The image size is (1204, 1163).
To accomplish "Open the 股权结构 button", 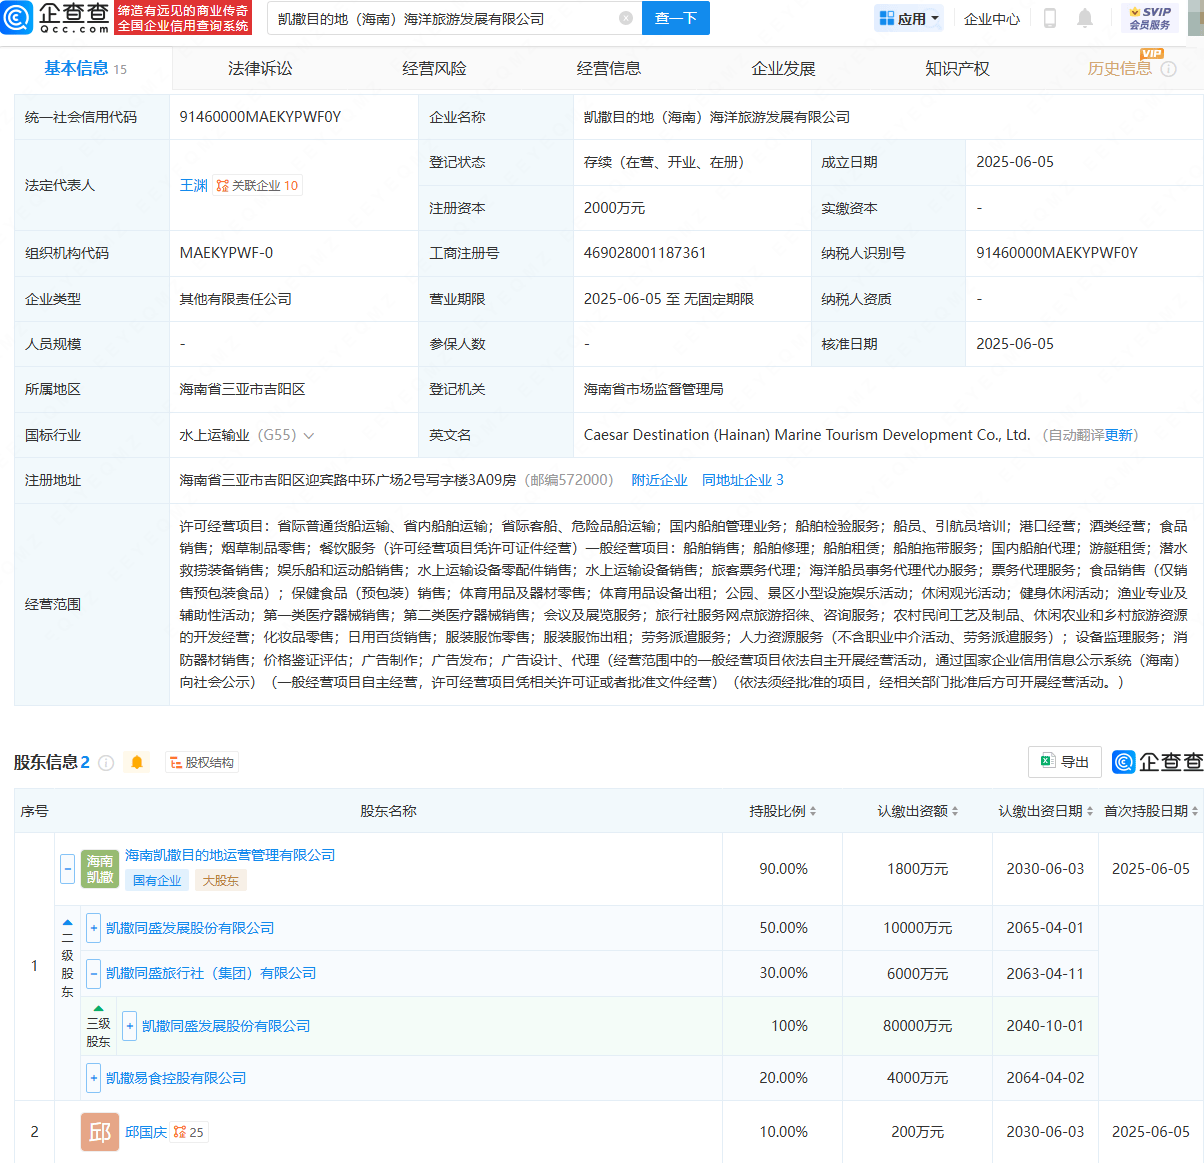I will [x=202, y=763].
